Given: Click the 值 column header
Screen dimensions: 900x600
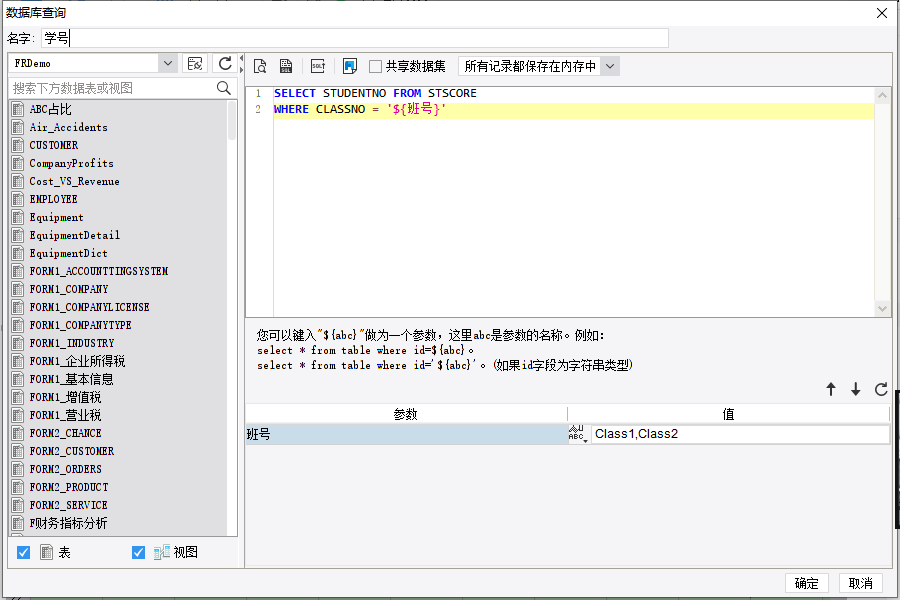Looking at the screenshot, I should click(728, 414).
